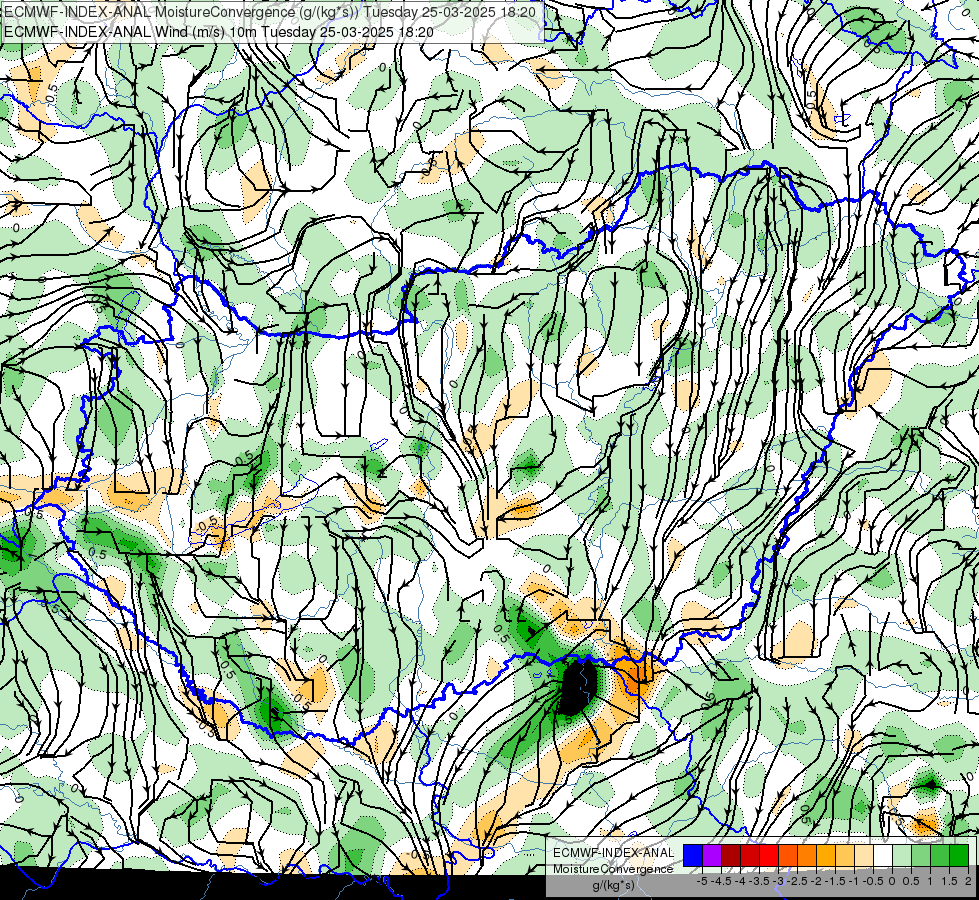
Task: Choose the light green swatch between 0.5 and 1
Action: click(x=921, y=856)
